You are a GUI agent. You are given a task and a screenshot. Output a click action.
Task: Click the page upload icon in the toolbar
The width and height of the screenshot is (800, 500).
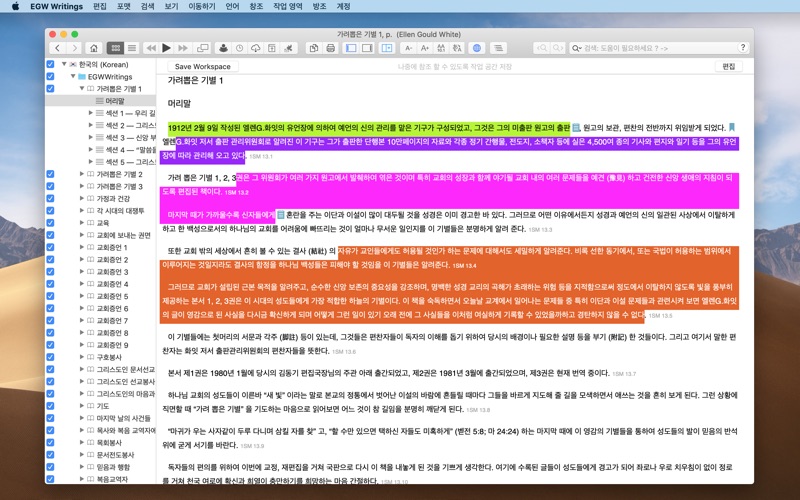pyautogui.click(x=272, y=48)
